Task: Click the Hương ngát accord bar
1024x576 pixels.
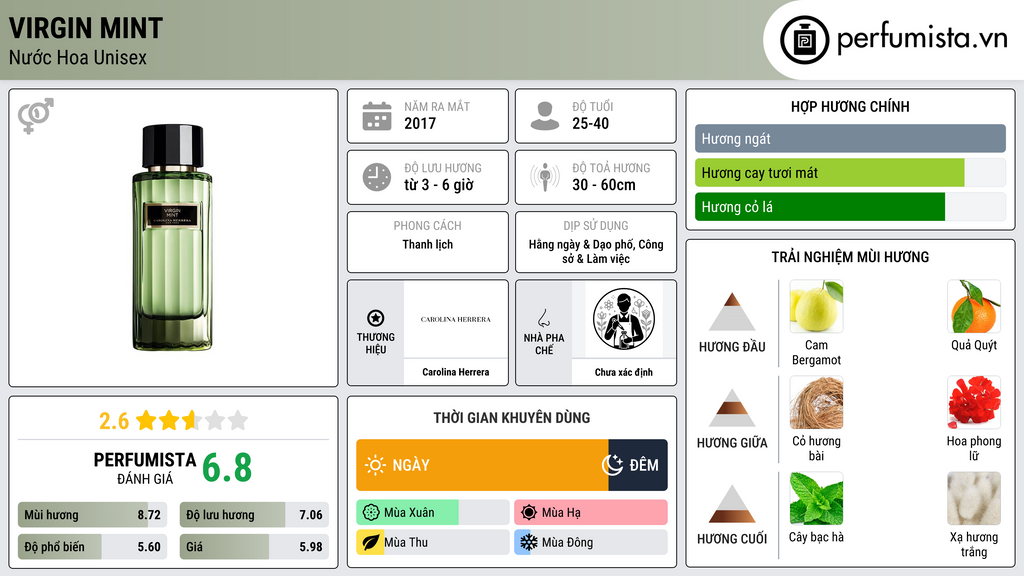Action: [850, 138]
